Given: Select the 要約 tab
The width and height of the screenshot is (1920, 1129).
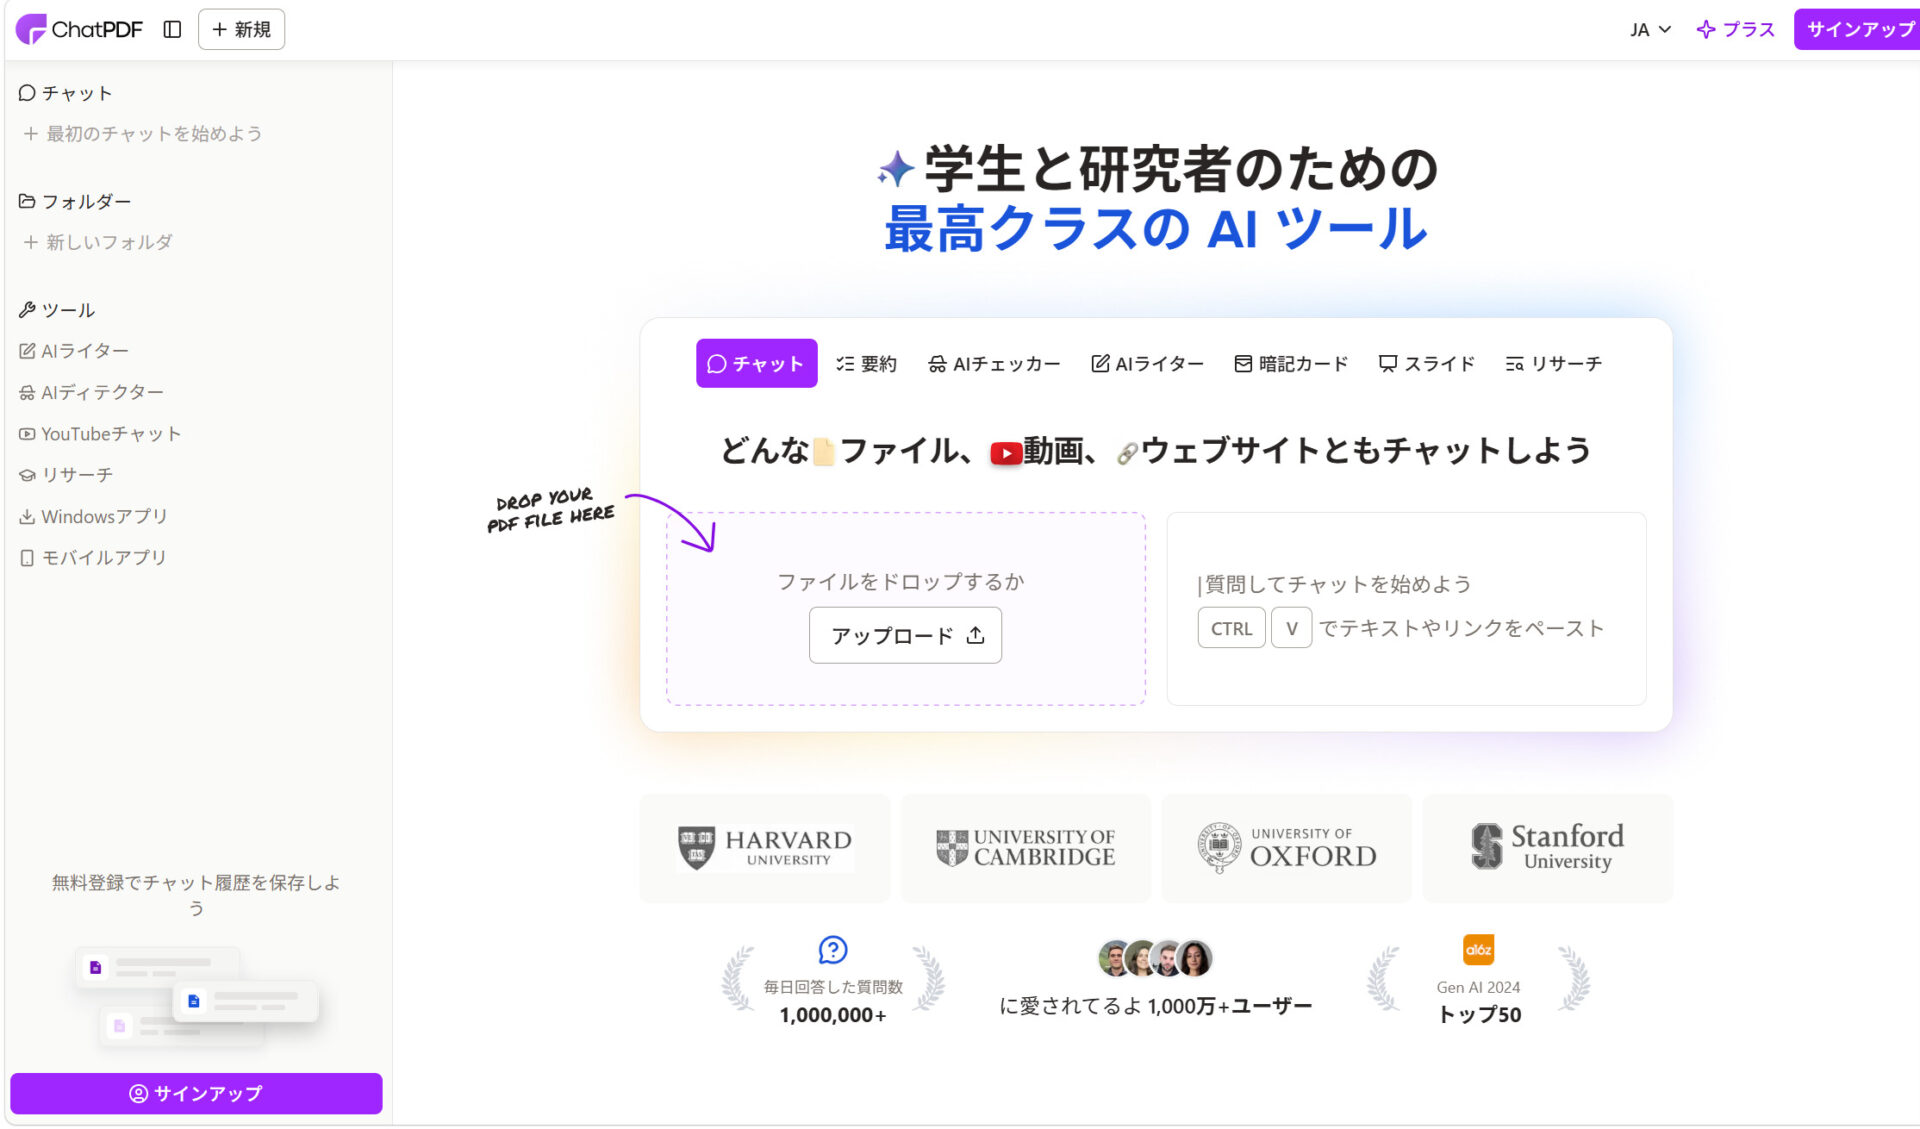Looking at the screenshot, I should (x=867, y=363).
